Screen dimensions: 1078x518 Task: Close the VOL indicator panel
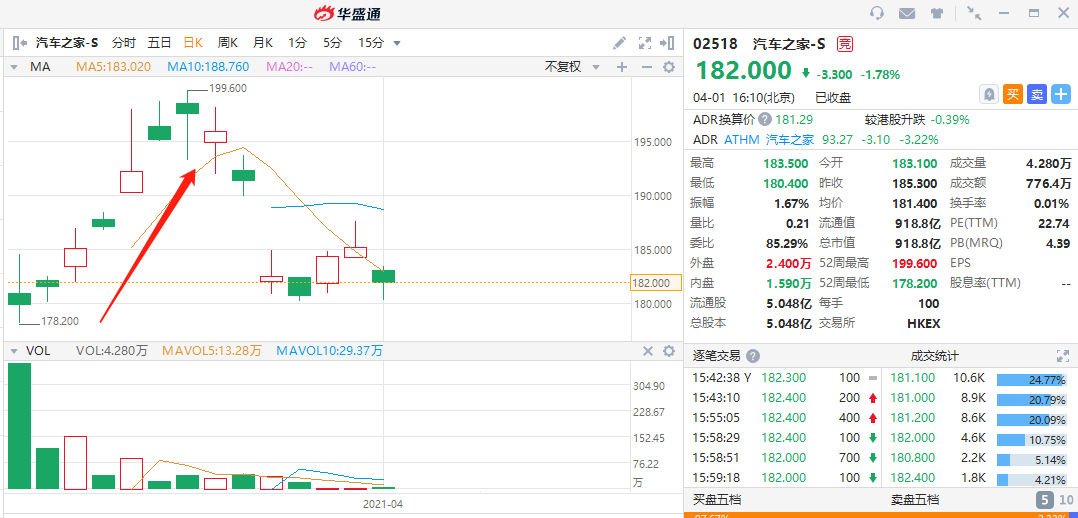click(648, 351)
